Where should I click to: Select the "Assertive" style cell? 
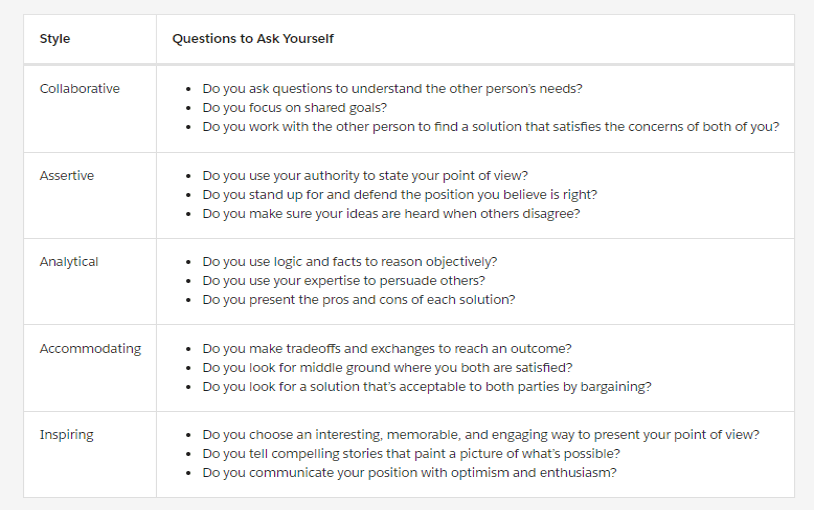pos(67,176)
